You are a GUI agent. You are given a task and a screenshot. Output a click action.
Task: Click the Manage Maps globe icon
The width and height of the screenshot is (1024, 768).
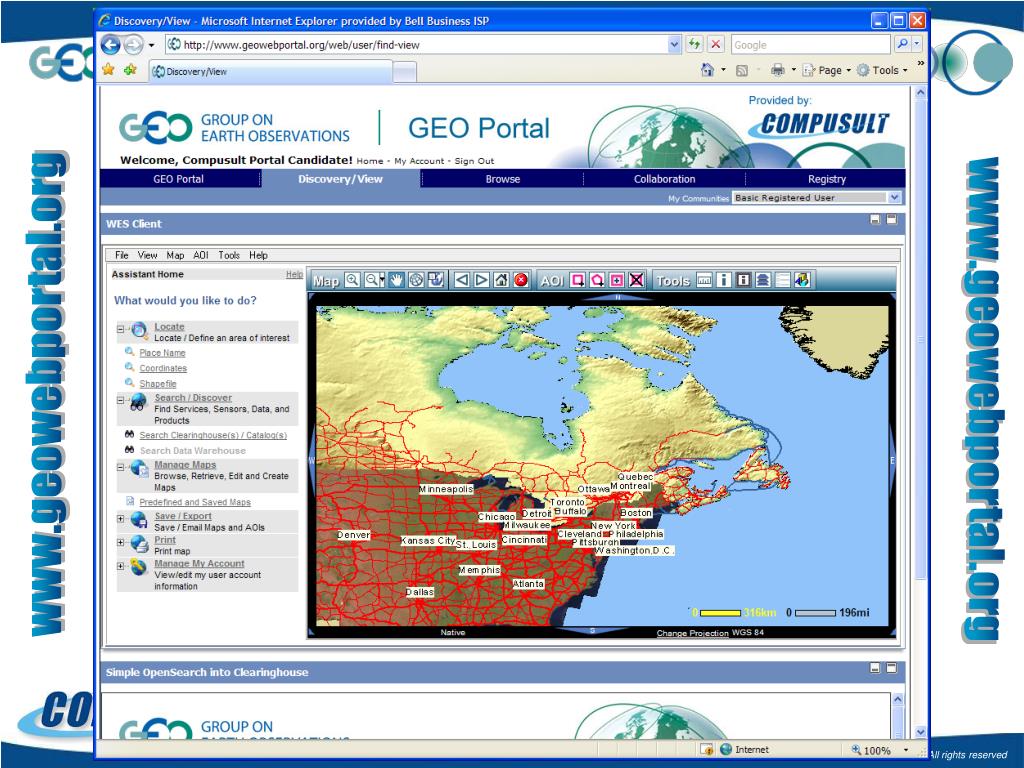139,468
